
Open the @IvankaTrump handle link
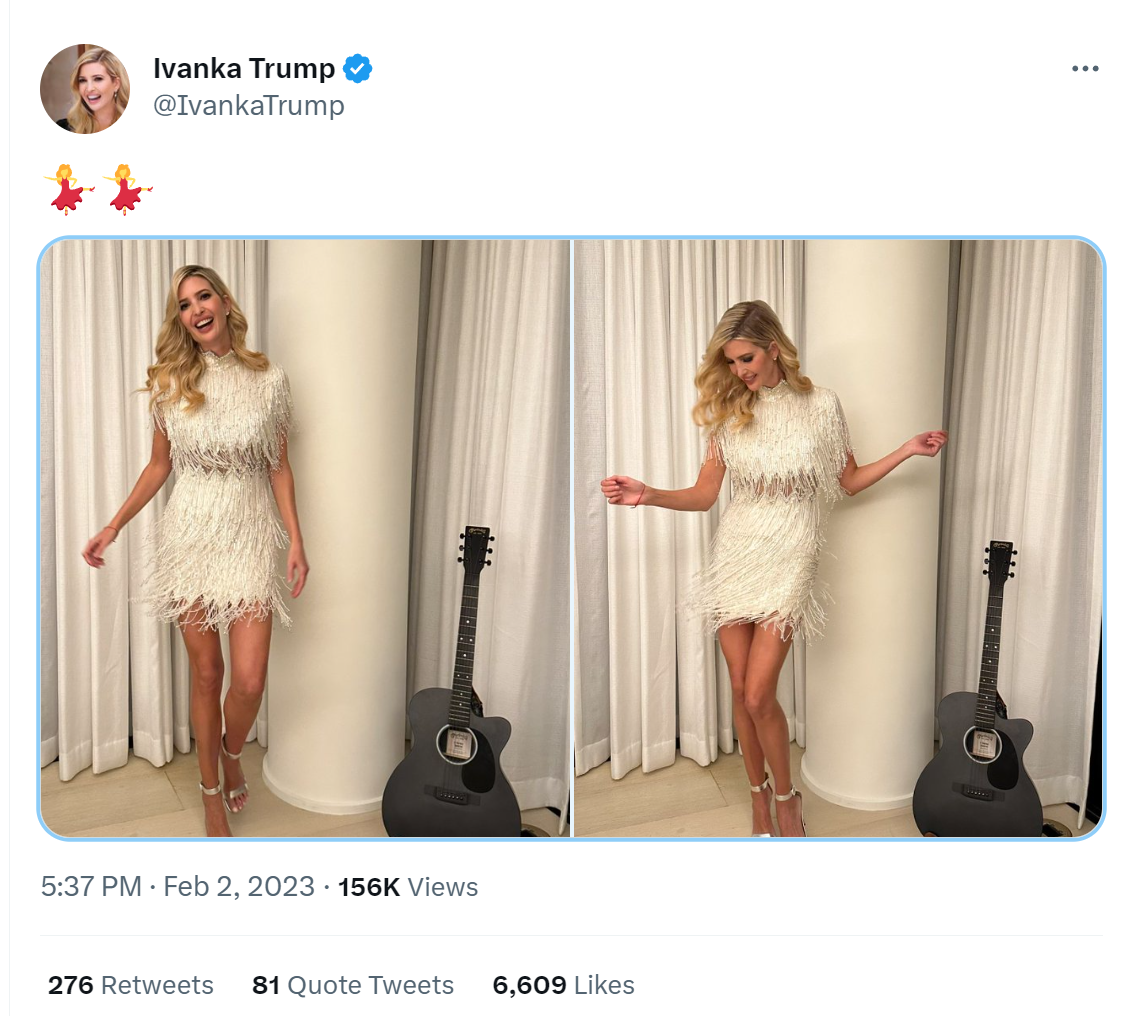pyautogui.click(x=249, y=105)
